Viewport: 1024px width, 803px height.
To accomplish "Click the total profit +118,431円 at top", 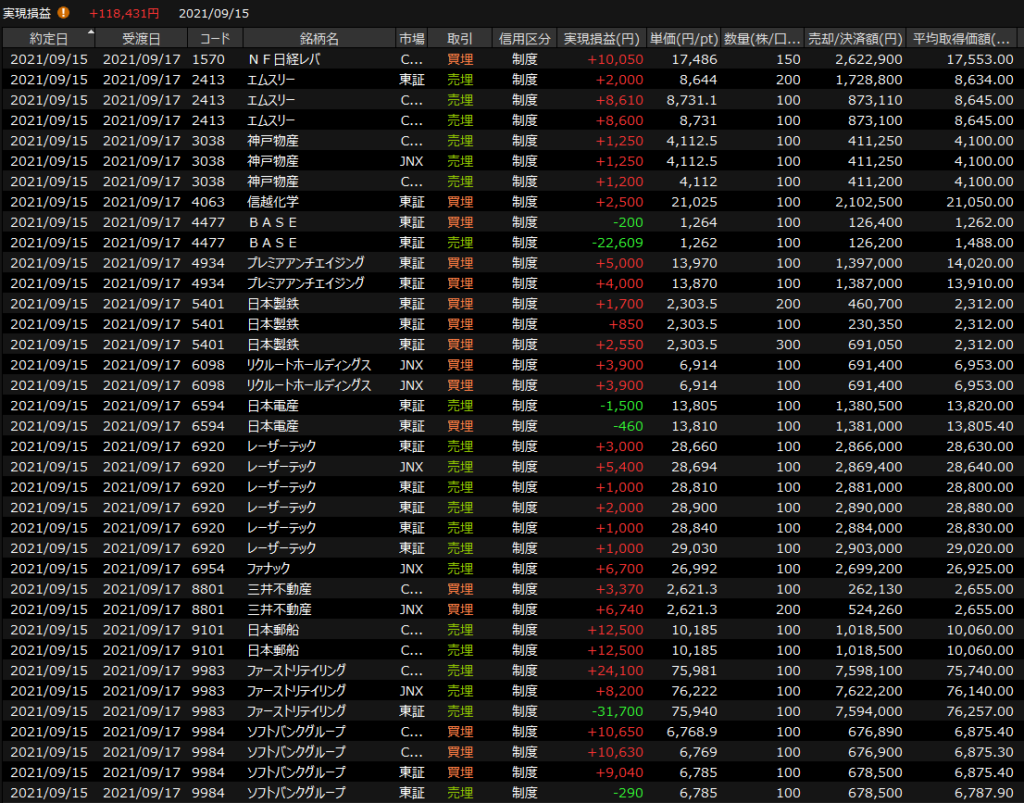I will coord(124,13).
